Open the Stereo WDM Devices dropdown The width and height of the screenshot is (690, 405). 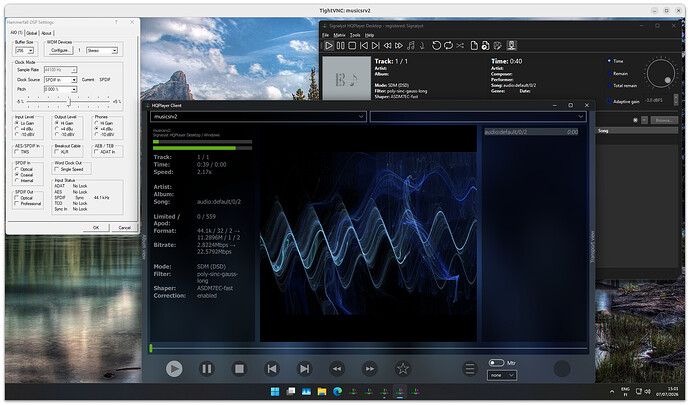(x=102, y=51)
